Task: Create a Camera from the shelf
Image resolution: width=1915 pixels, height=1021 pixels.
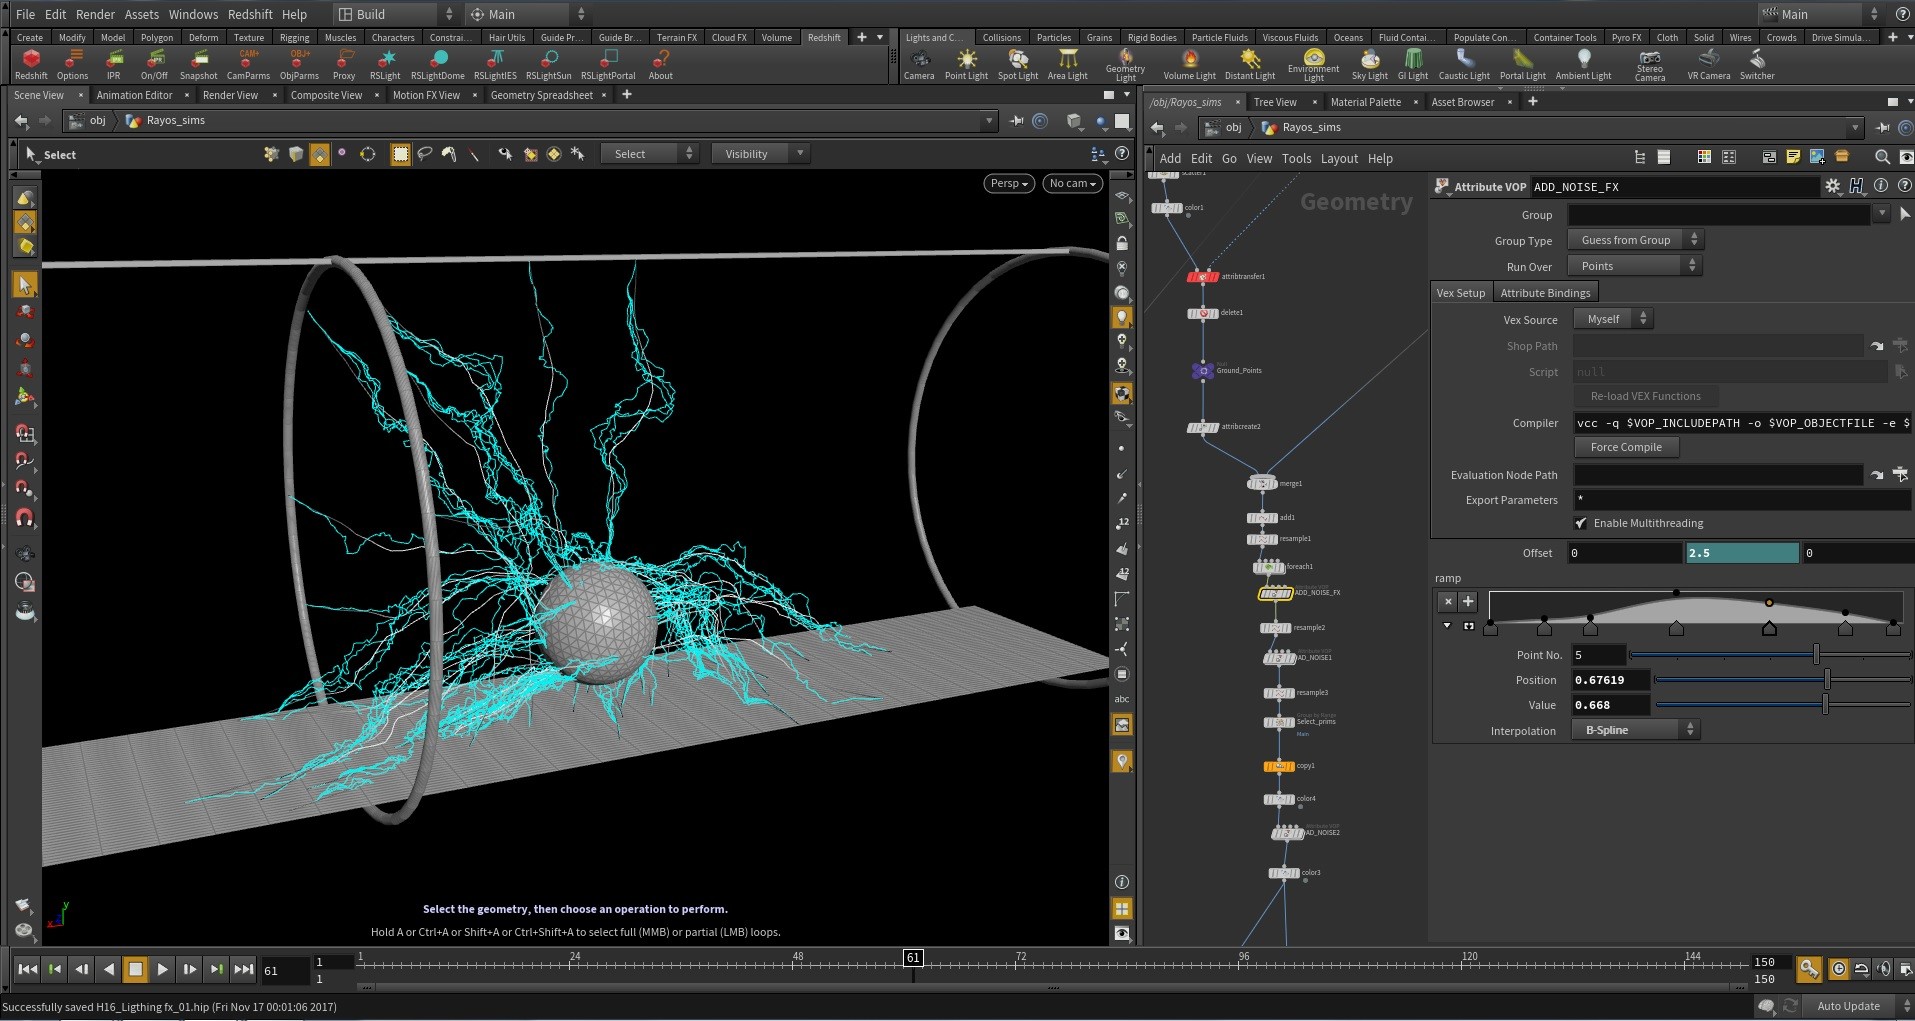Action: [918, 60]
